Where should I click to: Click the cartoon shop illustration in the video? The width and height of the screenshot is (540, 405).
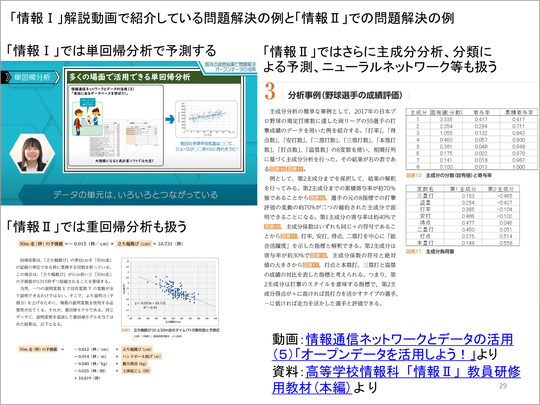click(87, 117)
